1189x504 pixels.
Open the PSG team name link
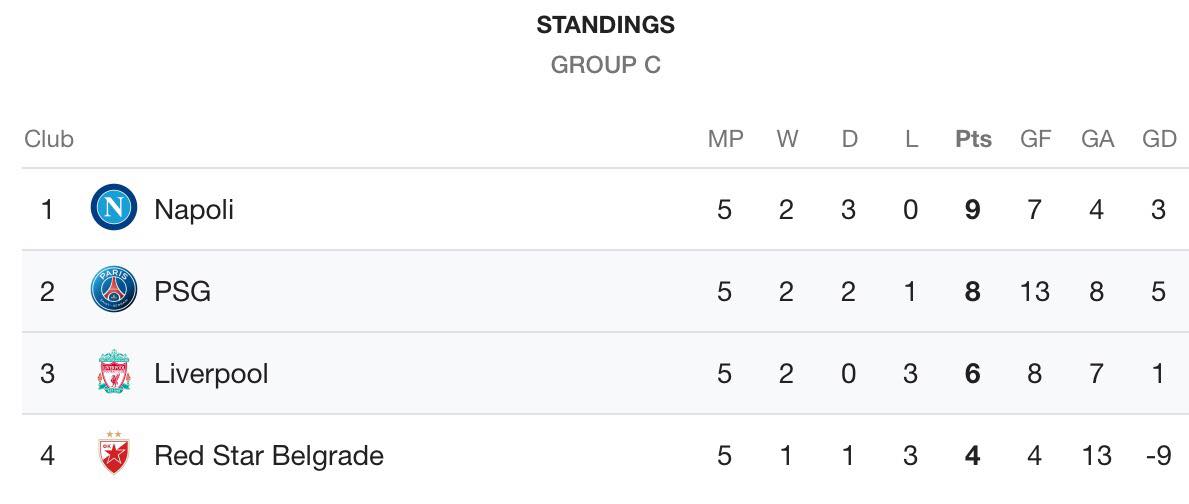pos(182,291)
